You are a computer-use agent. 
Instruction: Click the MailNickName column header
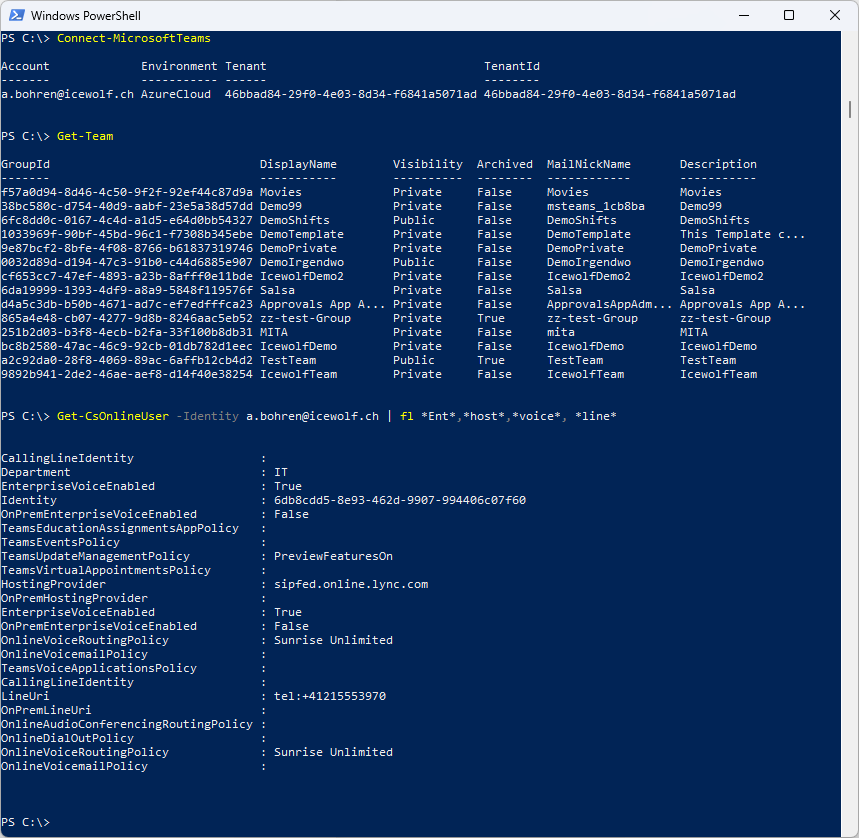[x=588, y=164]
